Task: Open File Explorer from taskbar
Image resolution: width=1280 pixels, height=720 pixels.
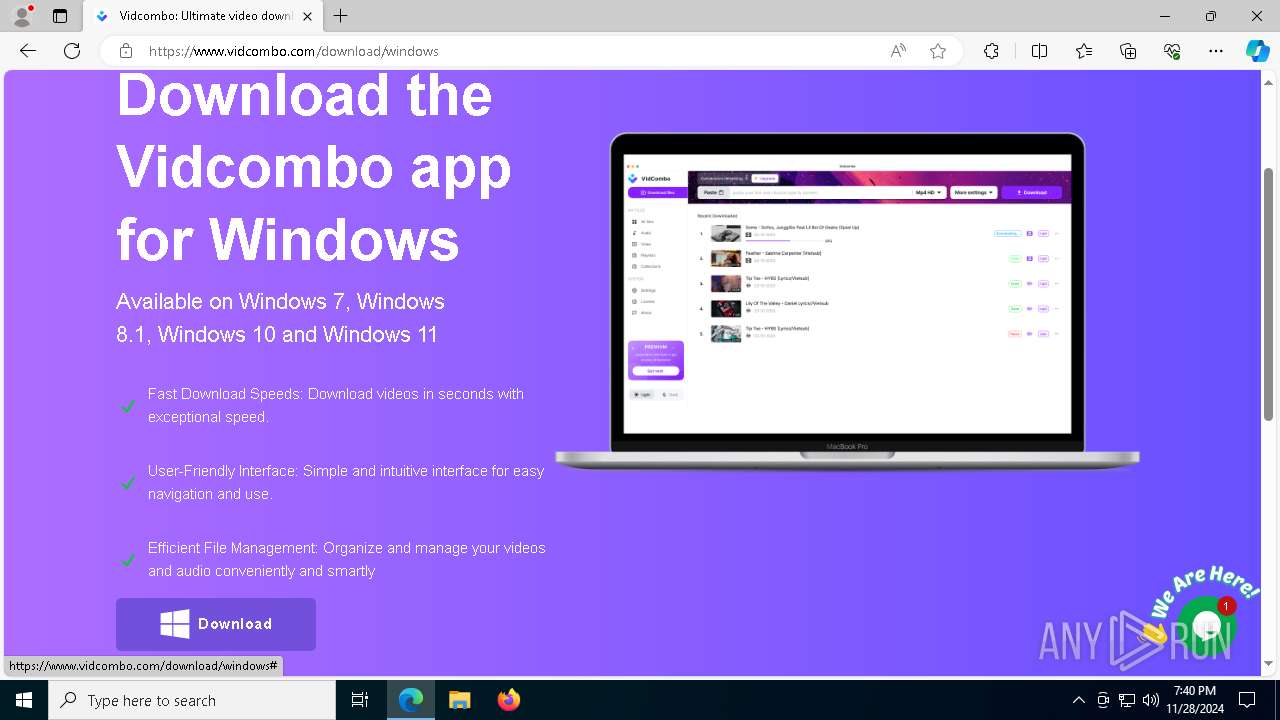Action: (459, 700)
